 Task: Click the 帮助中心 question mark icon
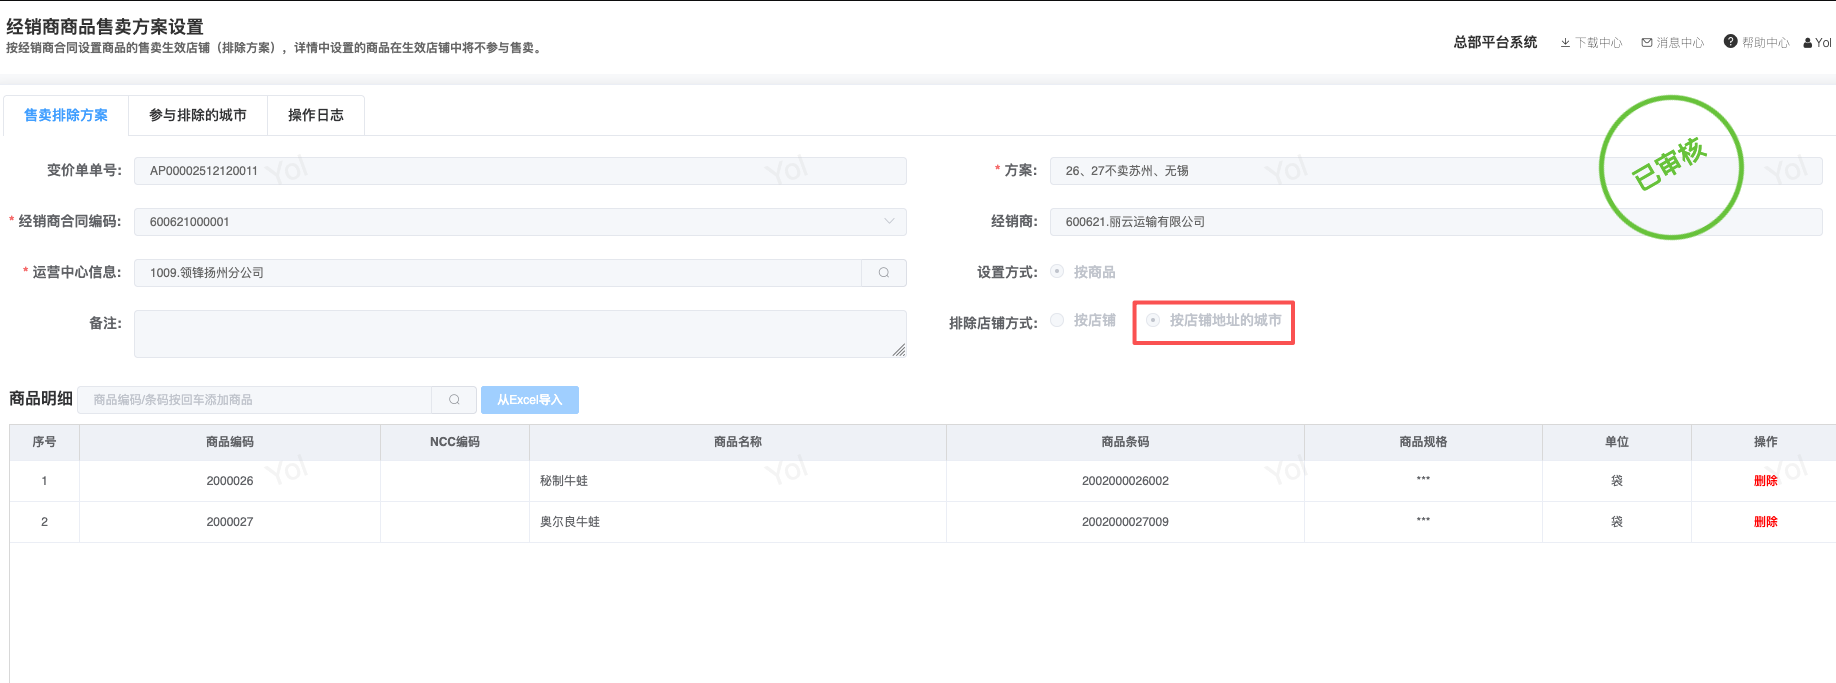point(1731,42)
